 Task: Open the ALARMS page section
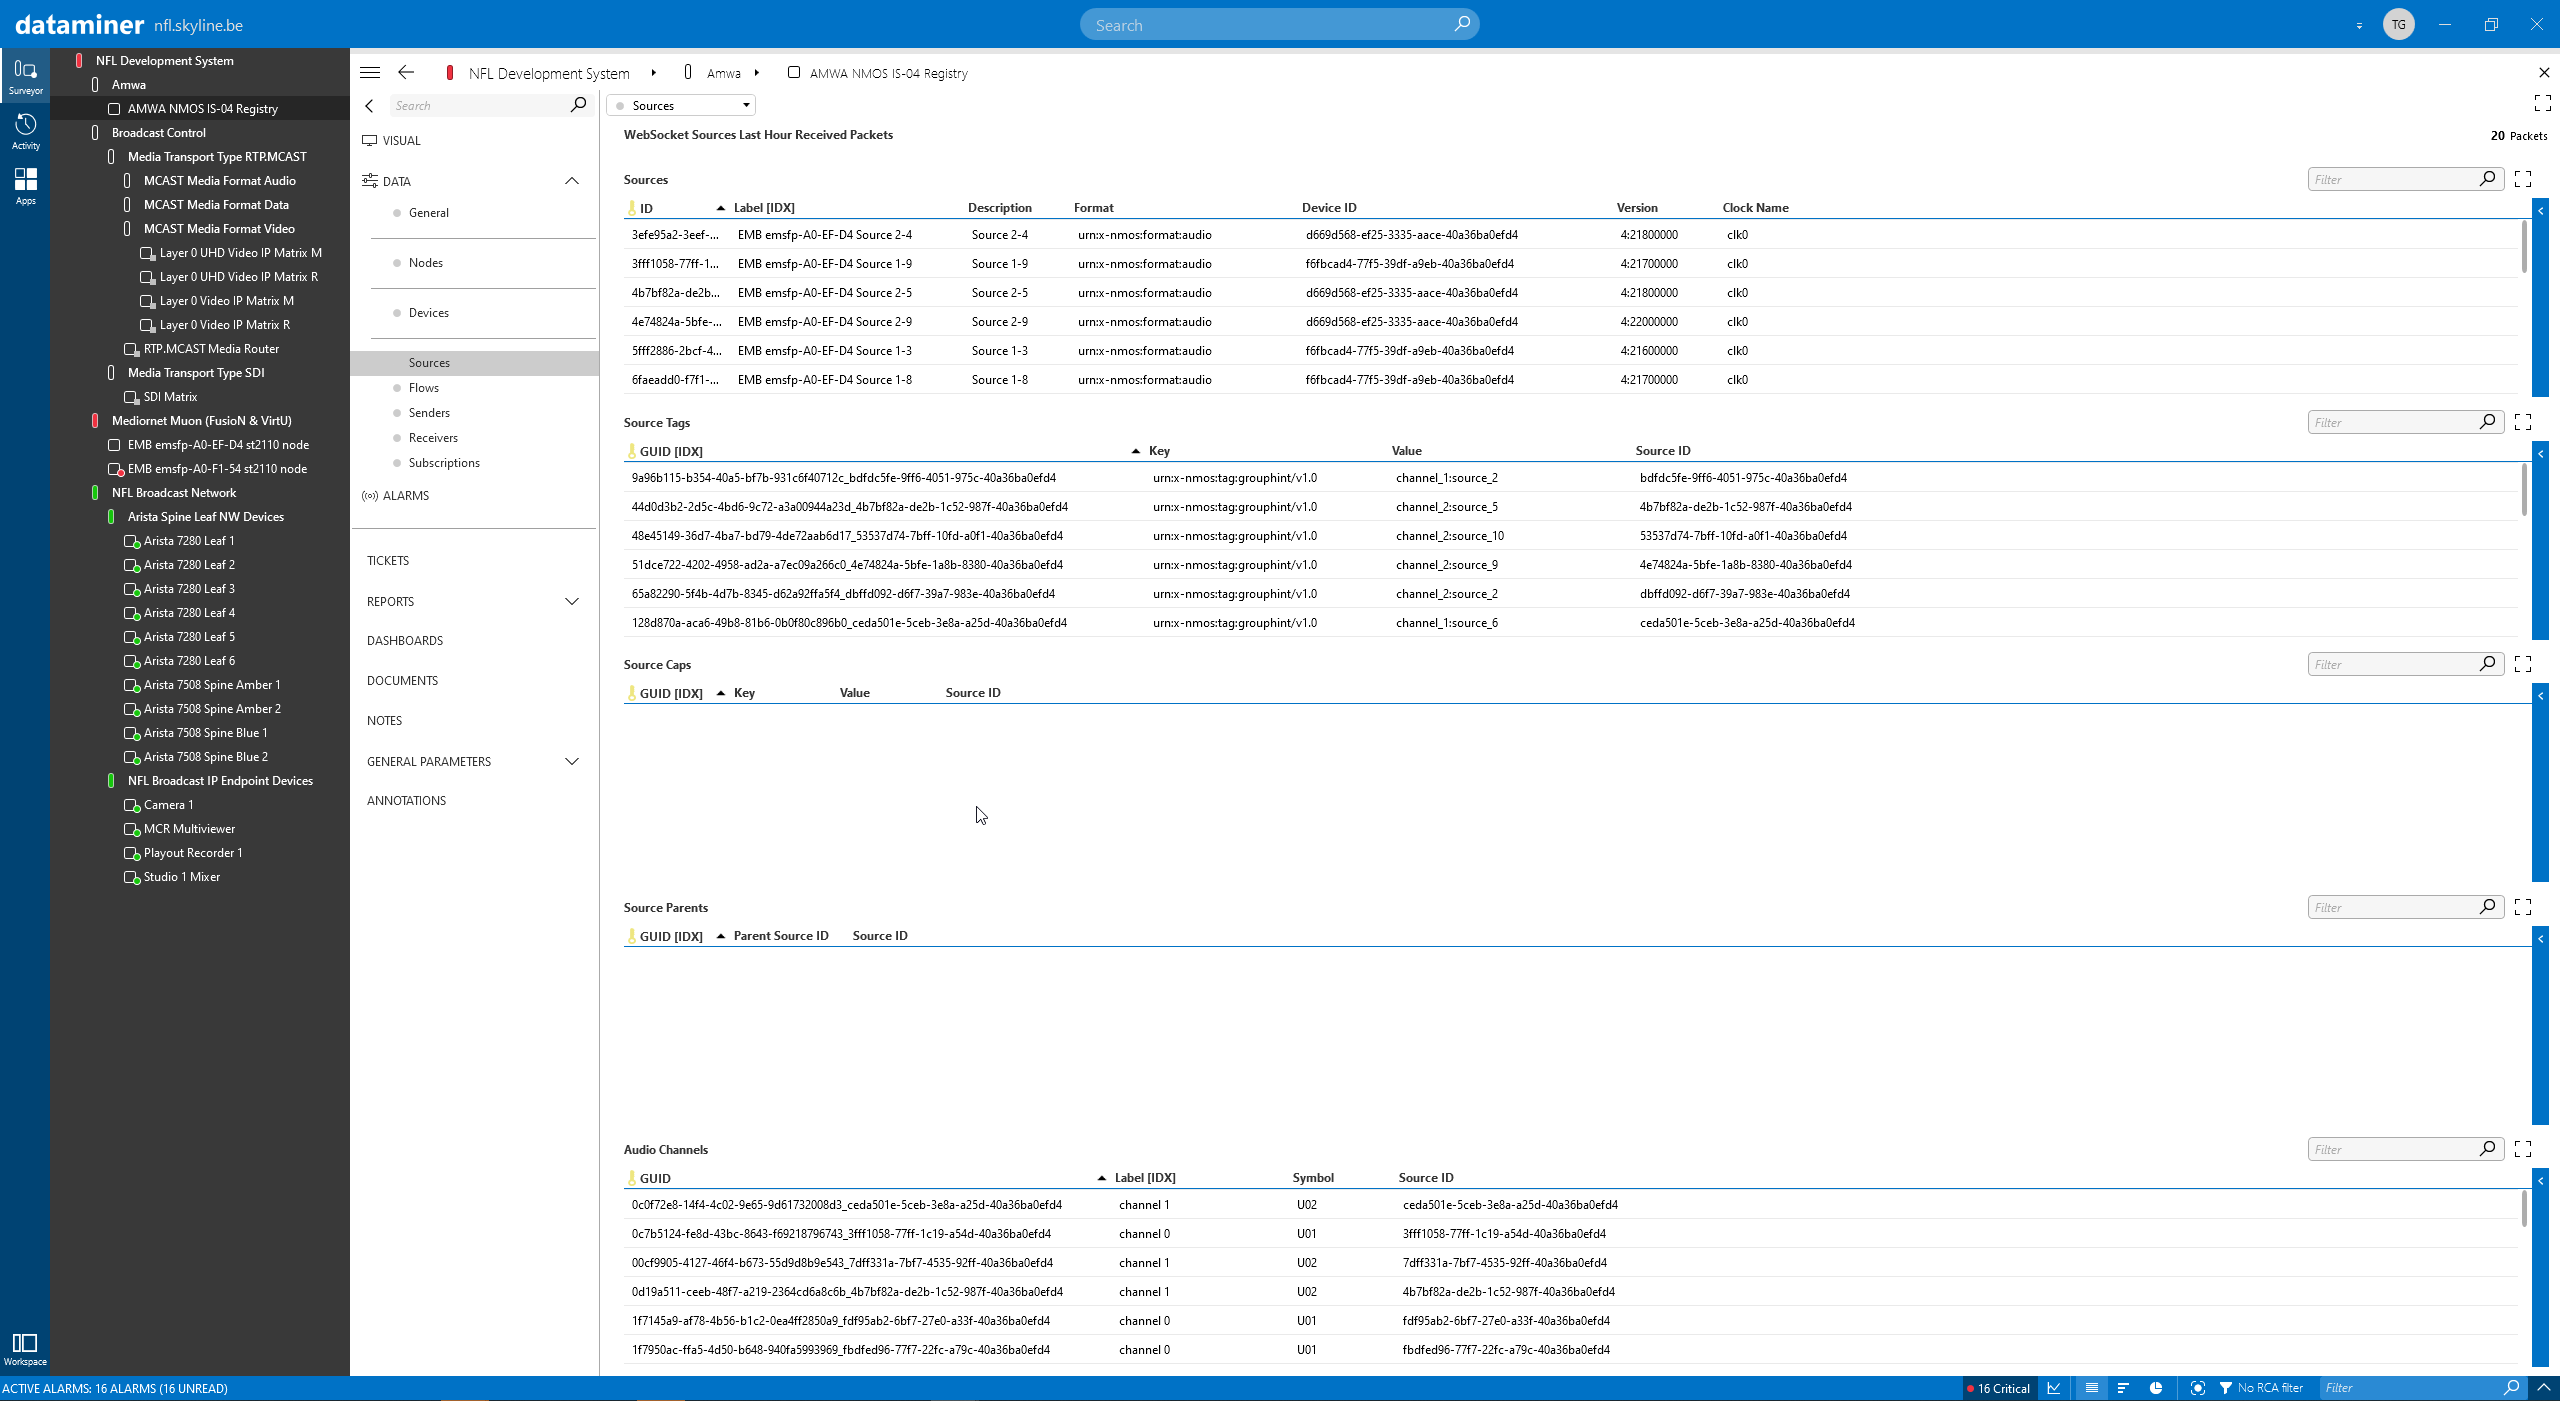[x=395, y=496]
